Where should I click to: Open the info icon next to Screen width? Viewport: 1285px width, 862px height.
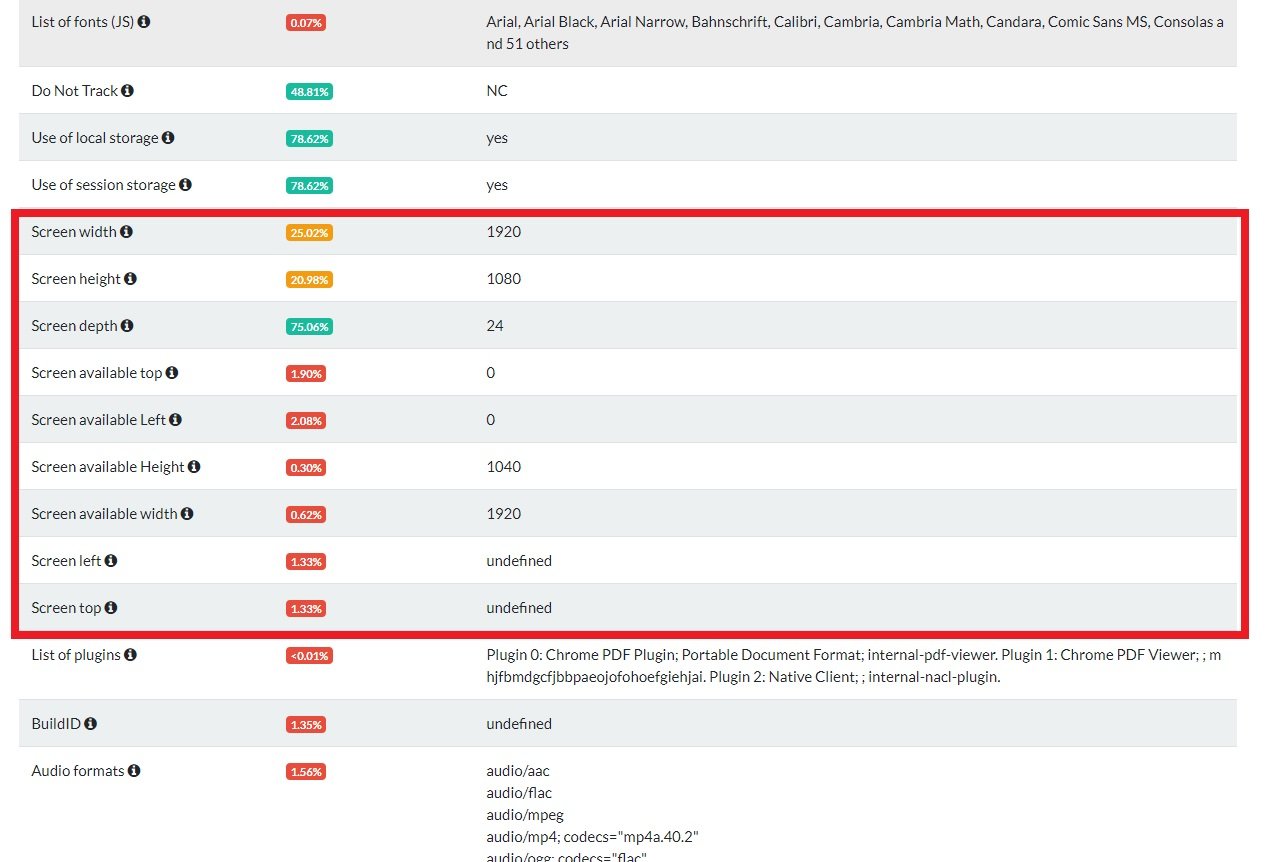pyautogui.click(x=126, y=232)
